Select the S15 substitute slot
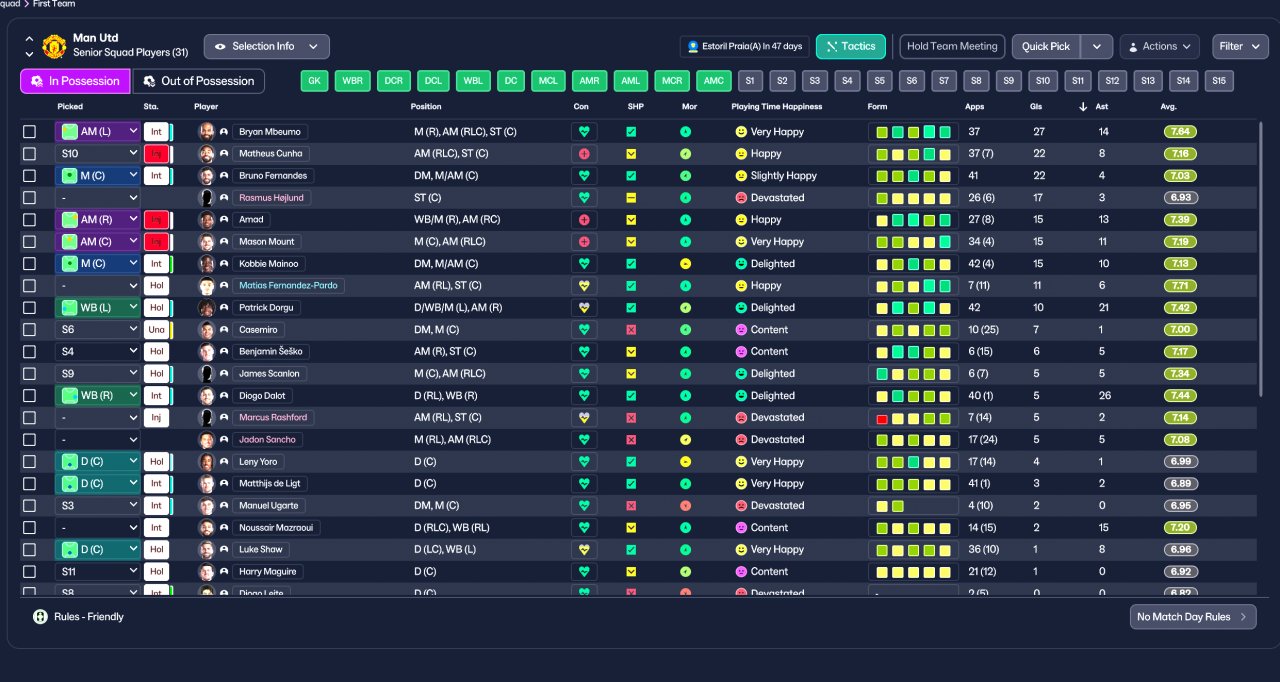Image resolution: width=1280 pixels, height=682 pixels. (1218, 81)
